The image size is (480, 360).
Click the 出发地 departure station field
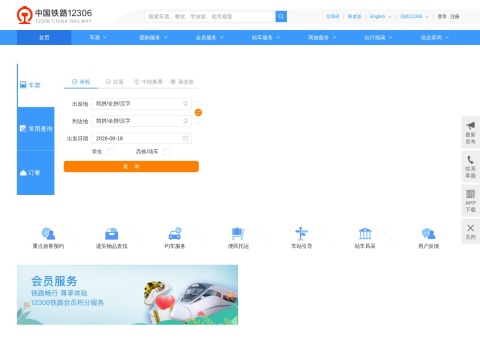[141, 104]
